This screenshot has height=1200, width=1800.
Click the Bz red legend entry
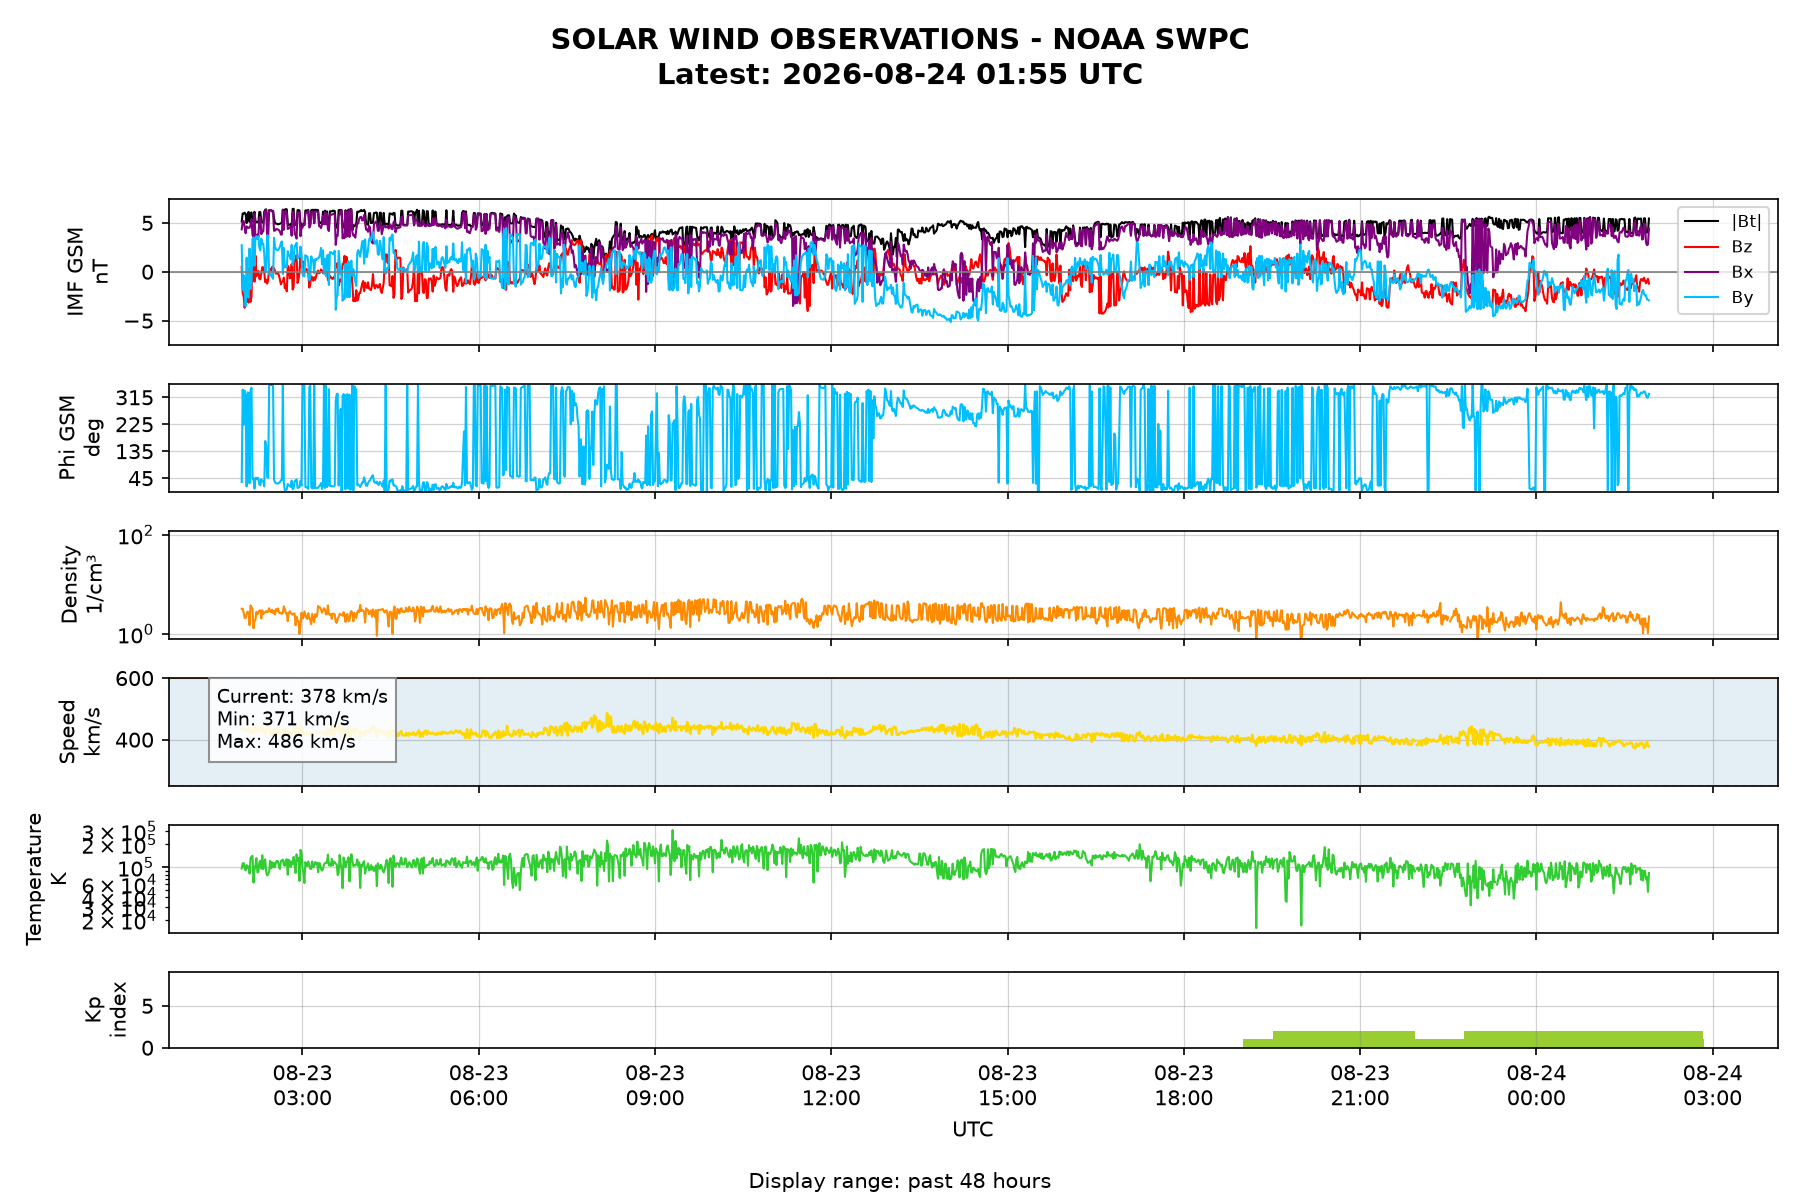(1722, 247)
